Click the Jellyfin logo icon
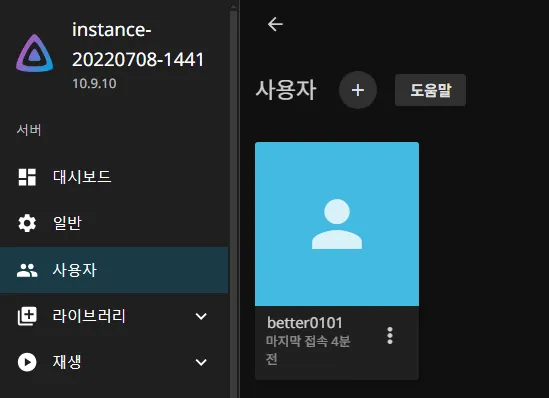This screenshot has width=549, height=398. 34,53
